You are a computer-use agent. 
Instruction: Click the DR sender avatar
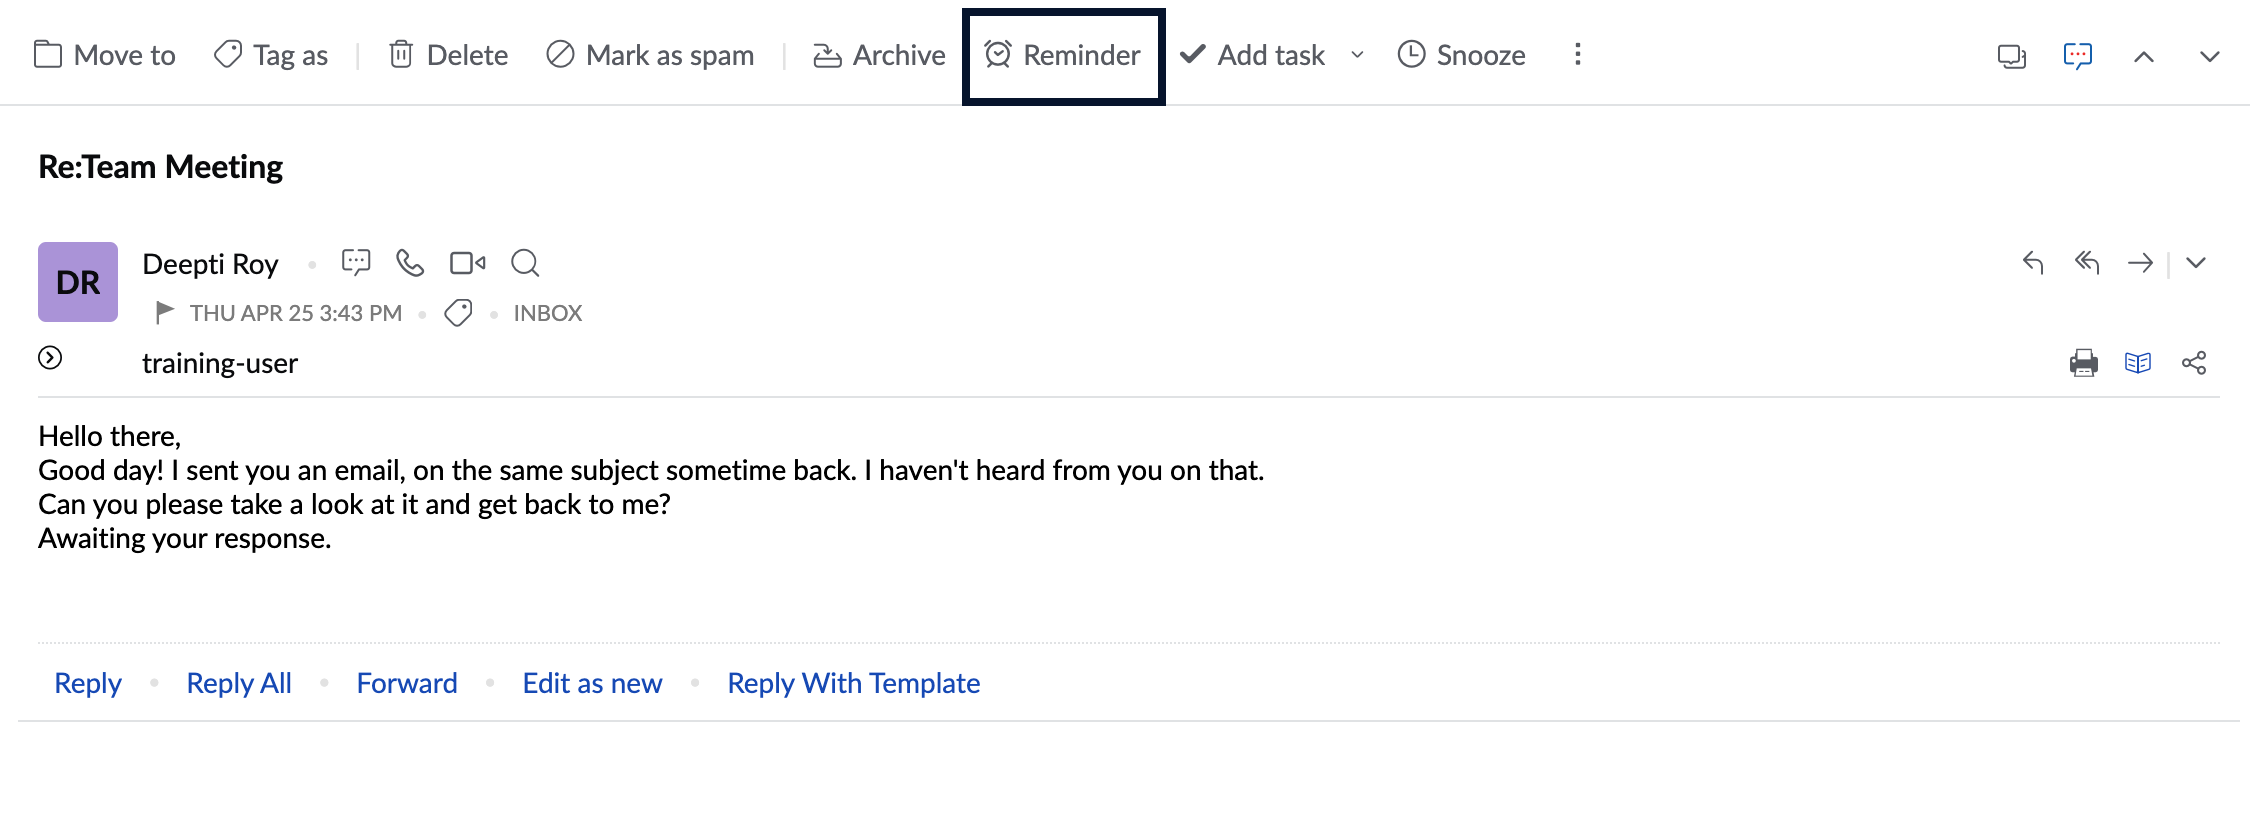click(x=78, y=282)
